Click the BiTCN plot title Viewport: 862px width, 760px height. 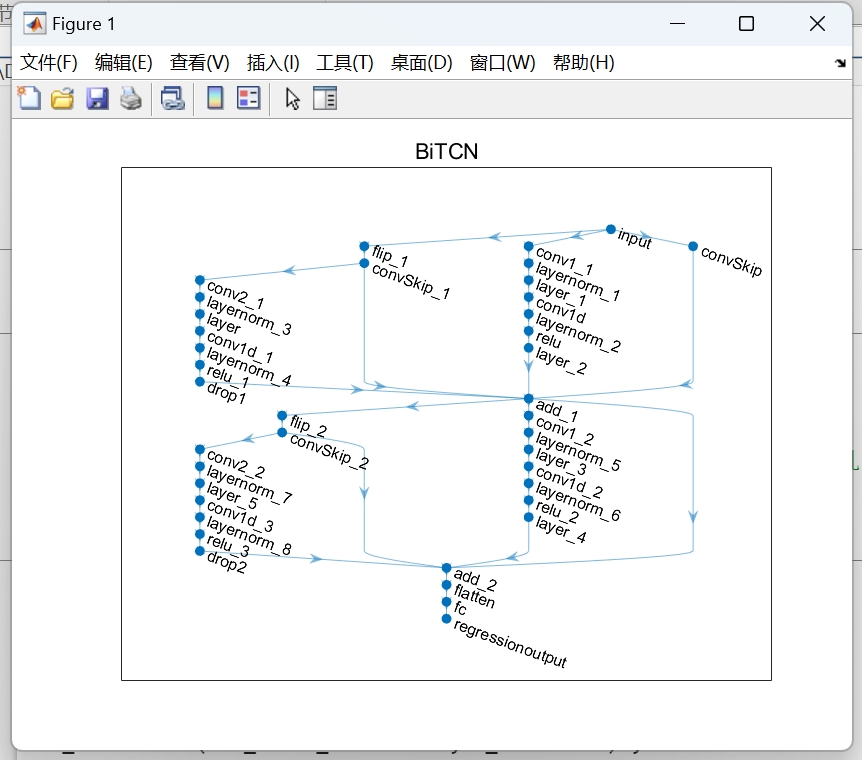pyautogui.click(x=446, y=151)
